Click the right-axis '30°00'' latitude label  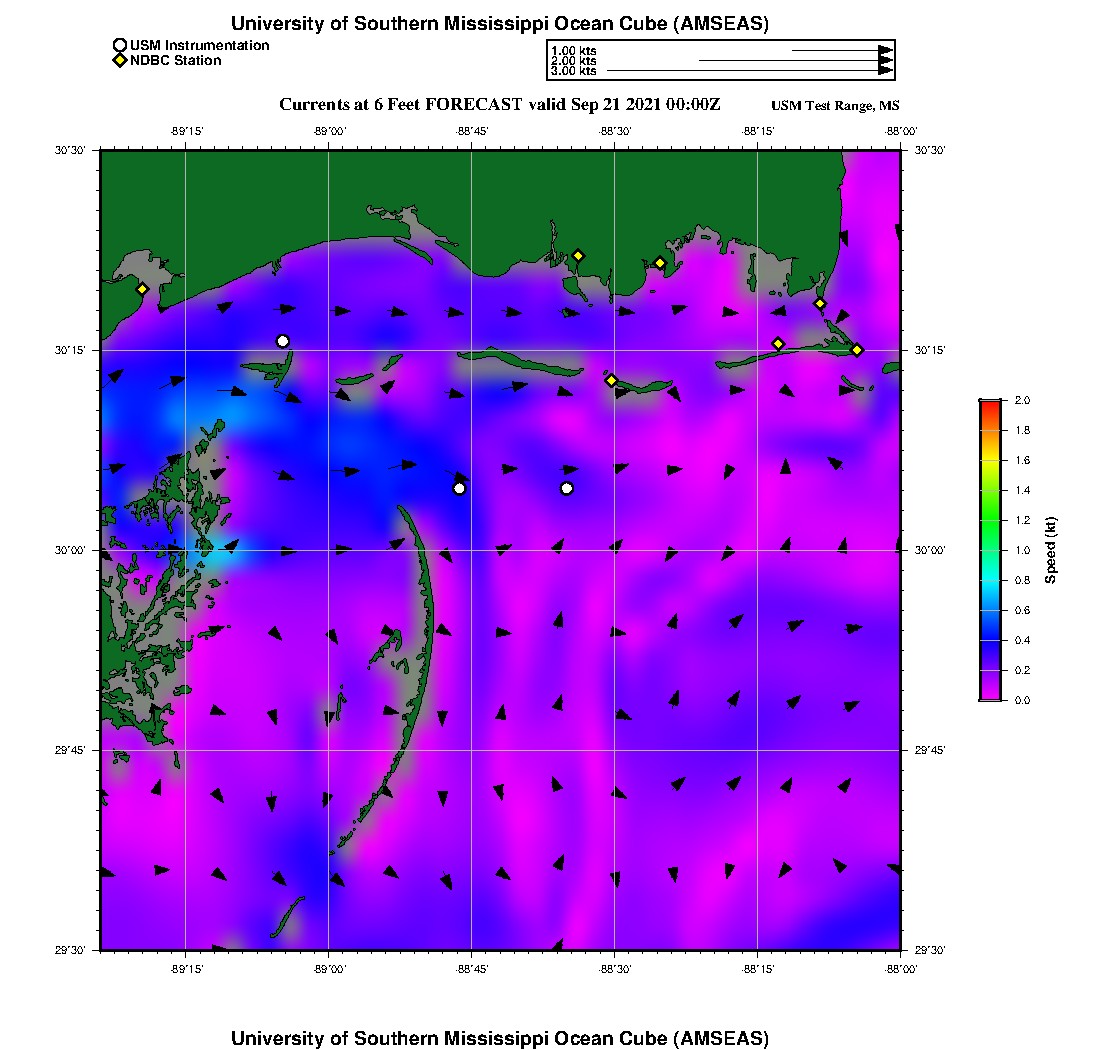(x=930, y=551)
